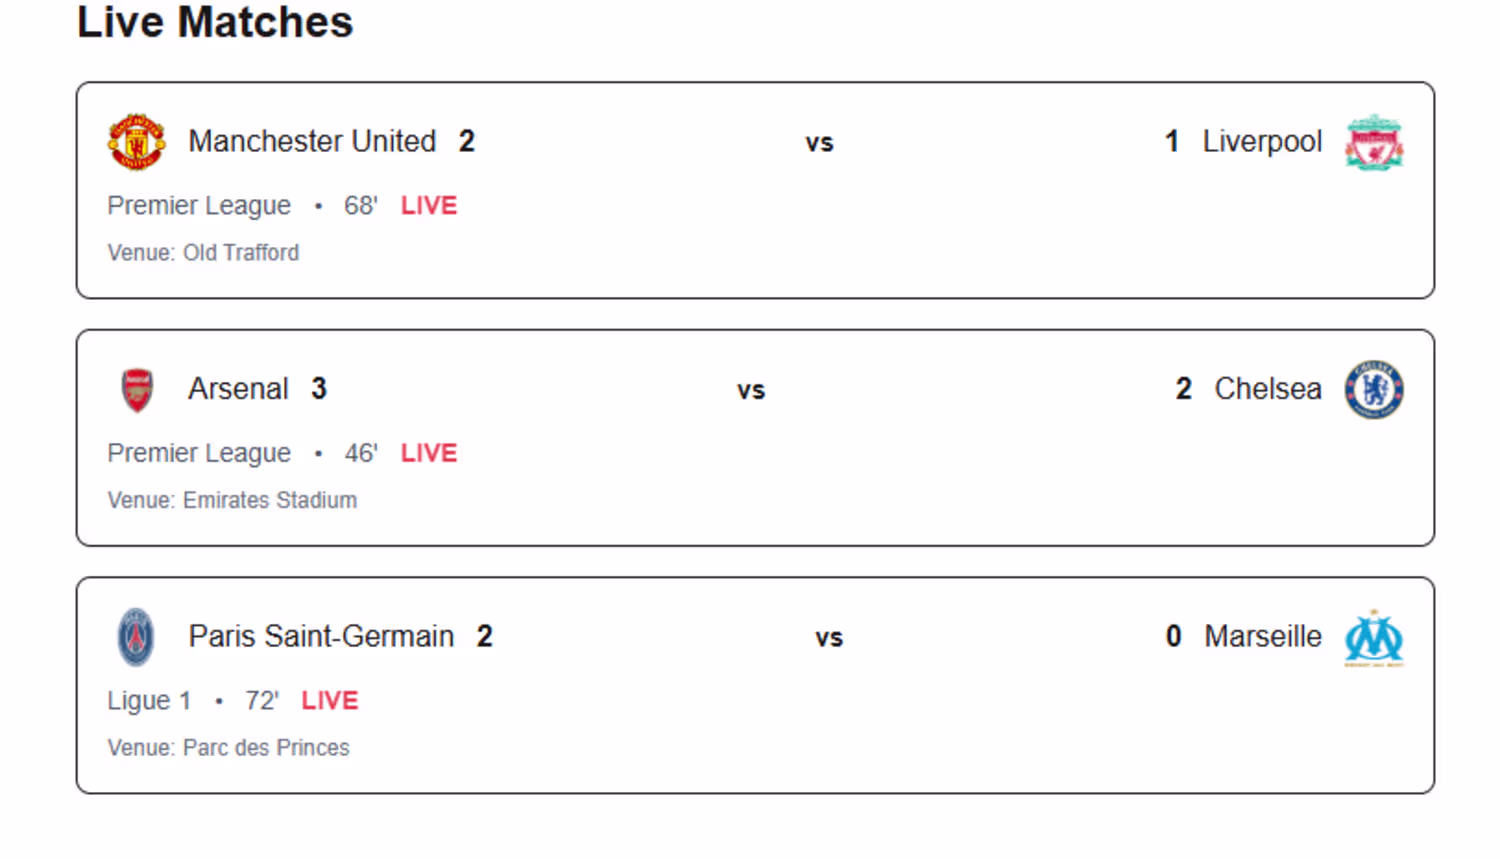Click the Liverpool club crest

click(x=1374, y=142)
